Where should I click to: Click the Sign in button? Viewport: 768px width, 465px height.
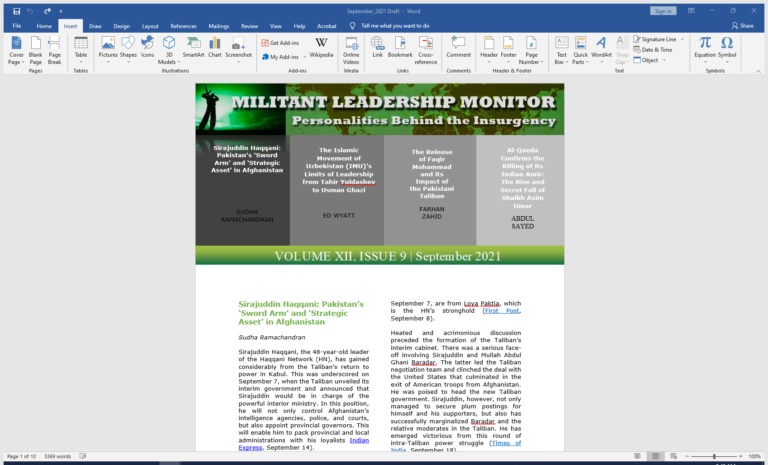pos(663,11)
